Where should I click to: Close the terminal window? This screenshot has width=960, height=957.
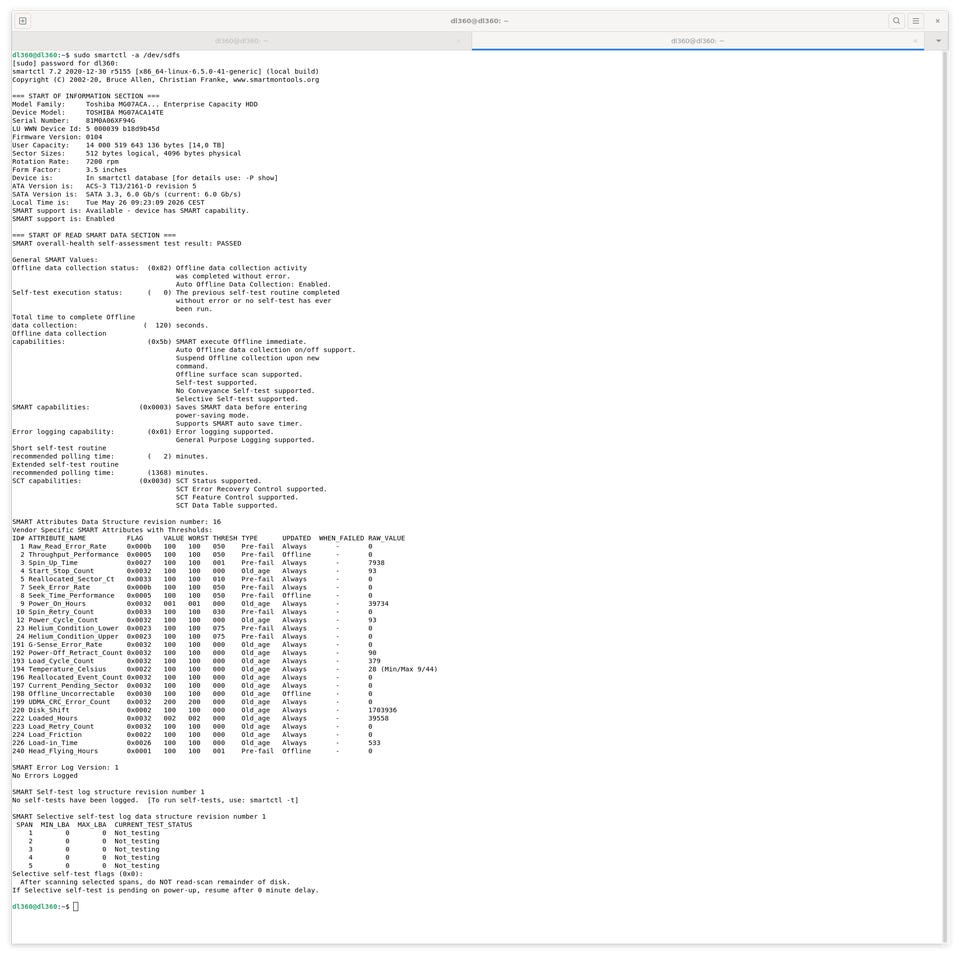click(937, 21)
